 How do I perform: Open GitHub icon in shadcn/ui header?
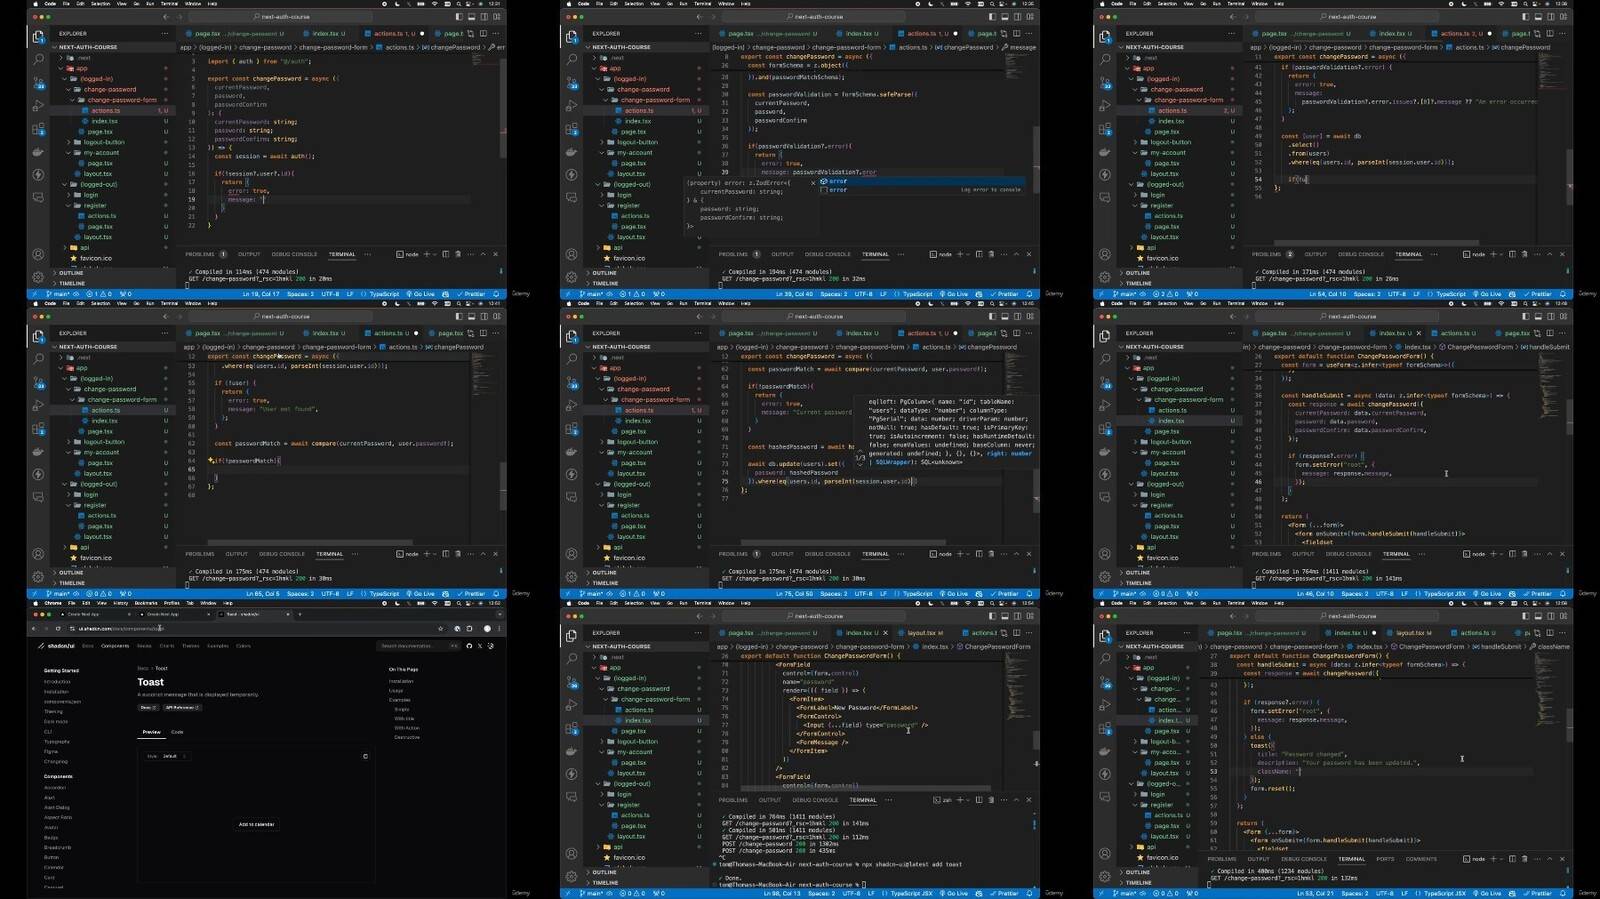(x=469, y=646)
